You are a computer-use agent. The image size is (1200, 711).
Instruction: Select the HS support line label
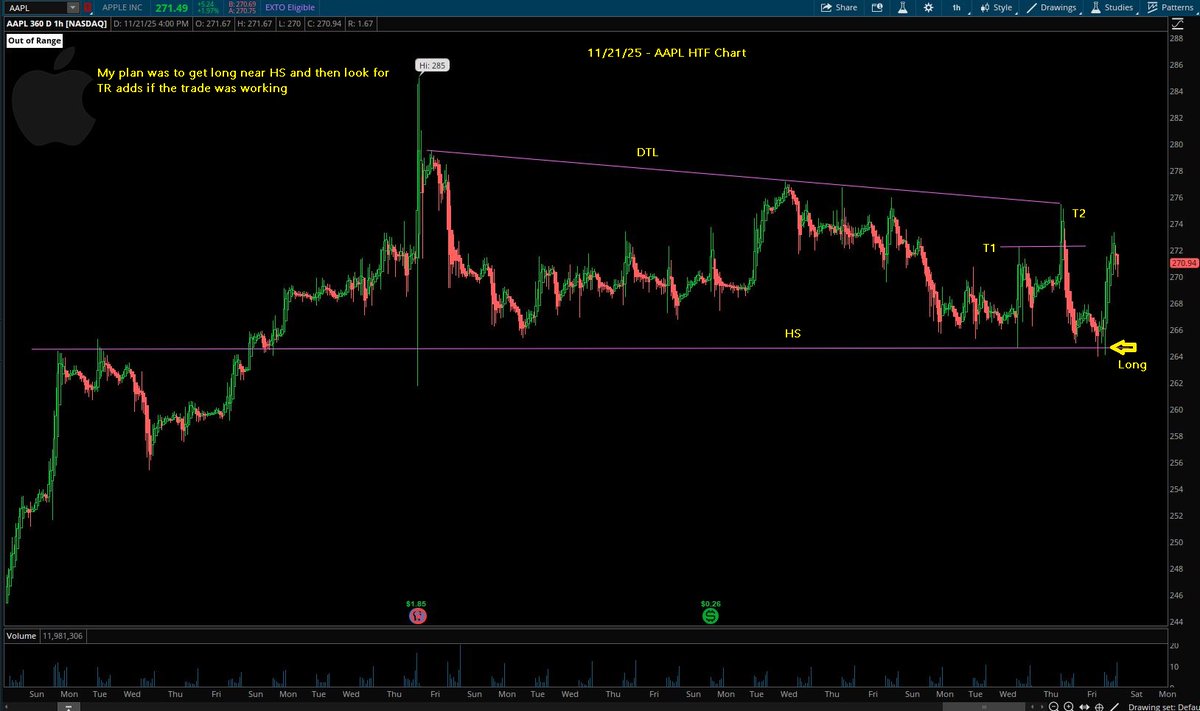pos(792,333)
